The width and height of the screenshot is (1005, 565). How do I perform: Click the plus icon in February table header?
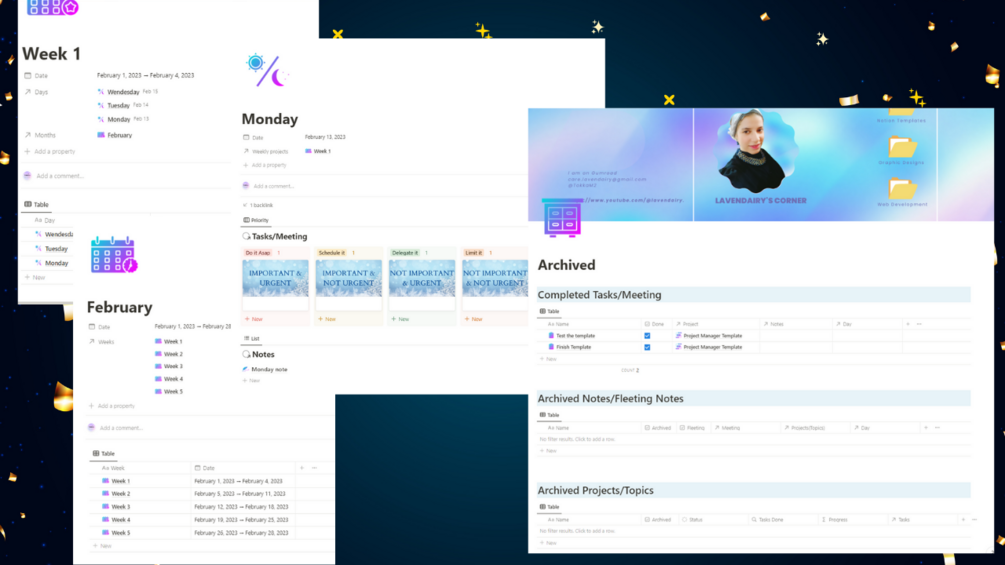tap(302, 468)
